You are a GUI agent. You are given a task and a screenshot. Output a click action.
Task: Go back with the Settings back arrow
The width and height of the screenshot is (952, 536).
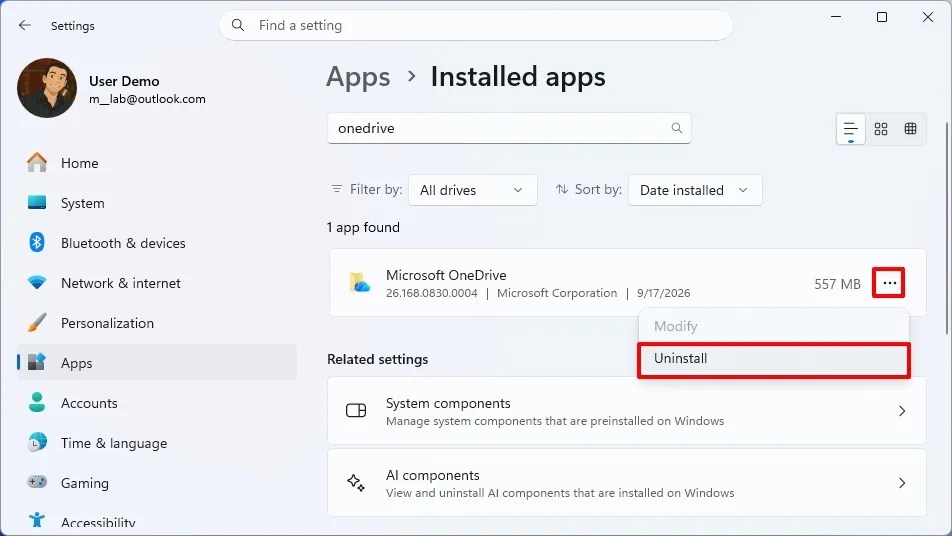pyautogui.click(x=24, y=25)
